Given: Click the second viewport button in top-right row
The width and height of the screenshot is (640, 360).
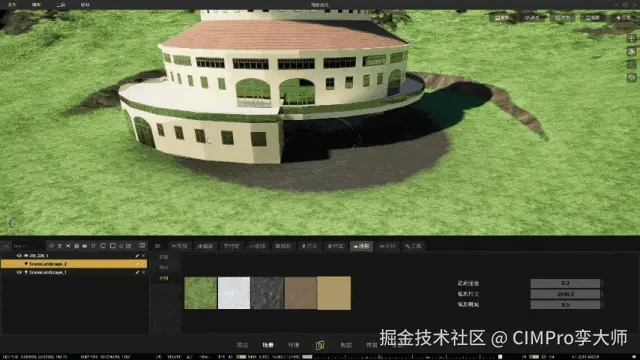Looking at the screenshot, I should (532, 18).
